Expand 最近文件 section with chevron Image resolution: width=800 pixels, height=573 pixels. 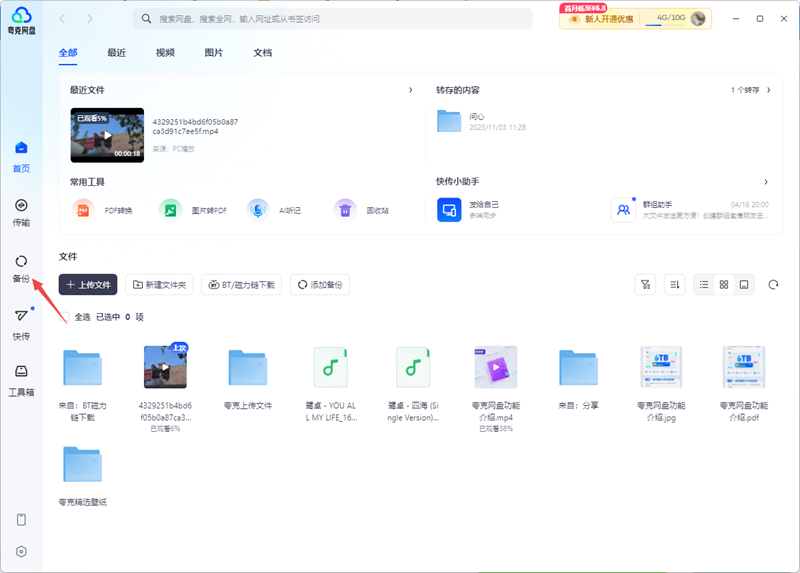pyautogui.click(x=410, y=90)
